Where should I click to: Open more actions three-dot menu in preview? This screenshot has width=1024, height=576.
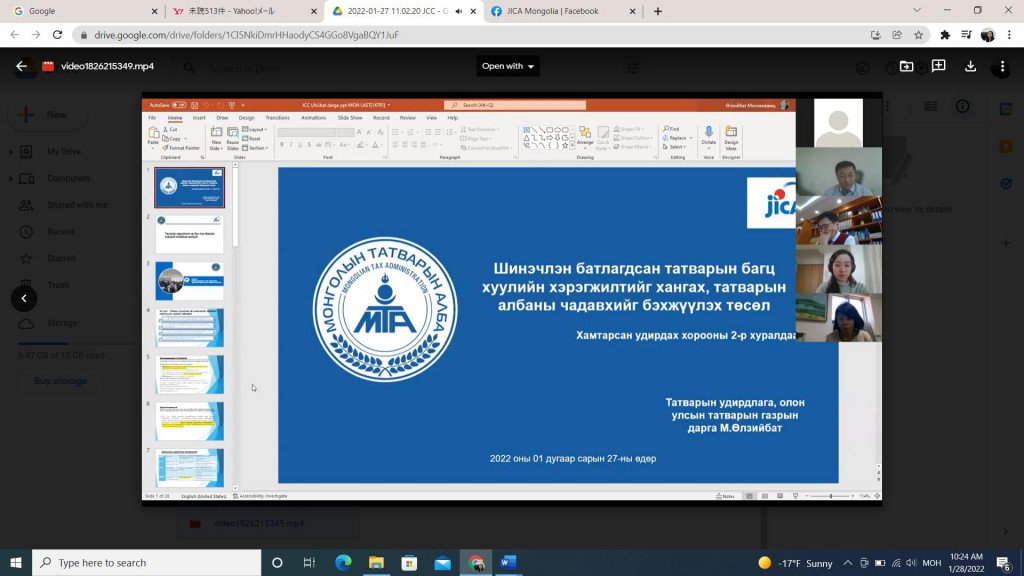click(x=1002, y=67)
